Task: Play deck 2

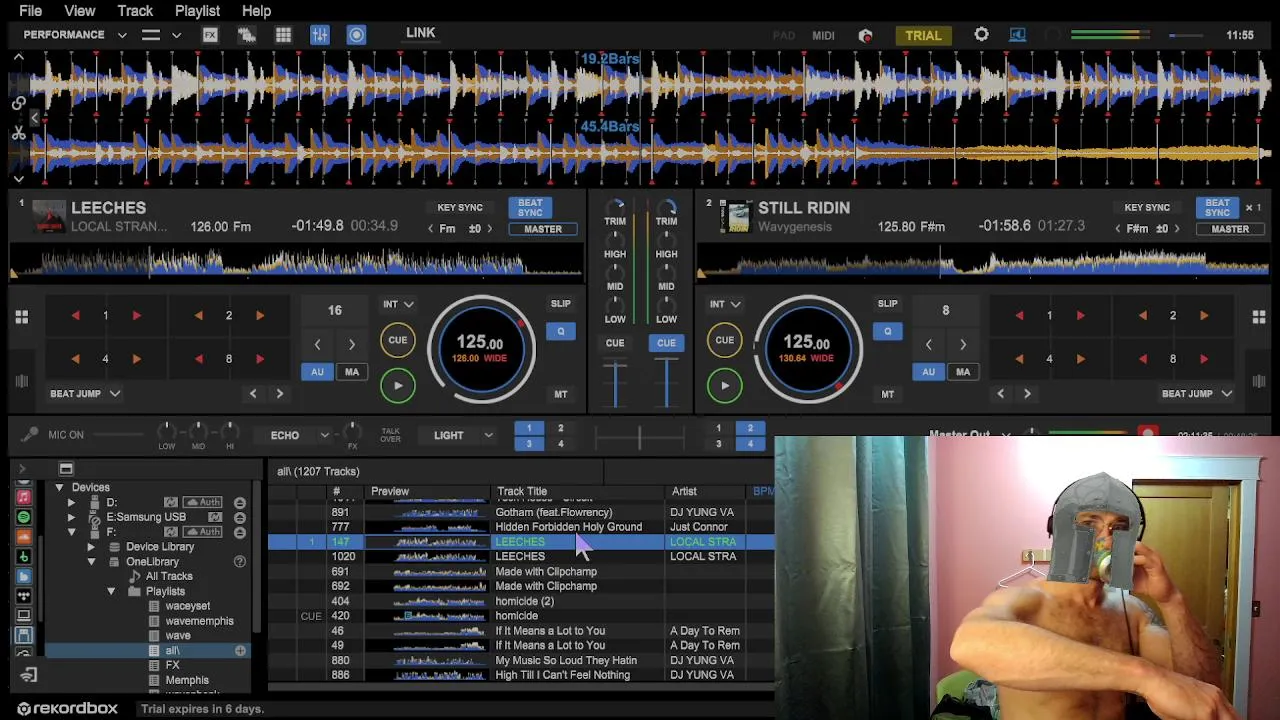Action: pyautogui.click(x=725, y=385)
